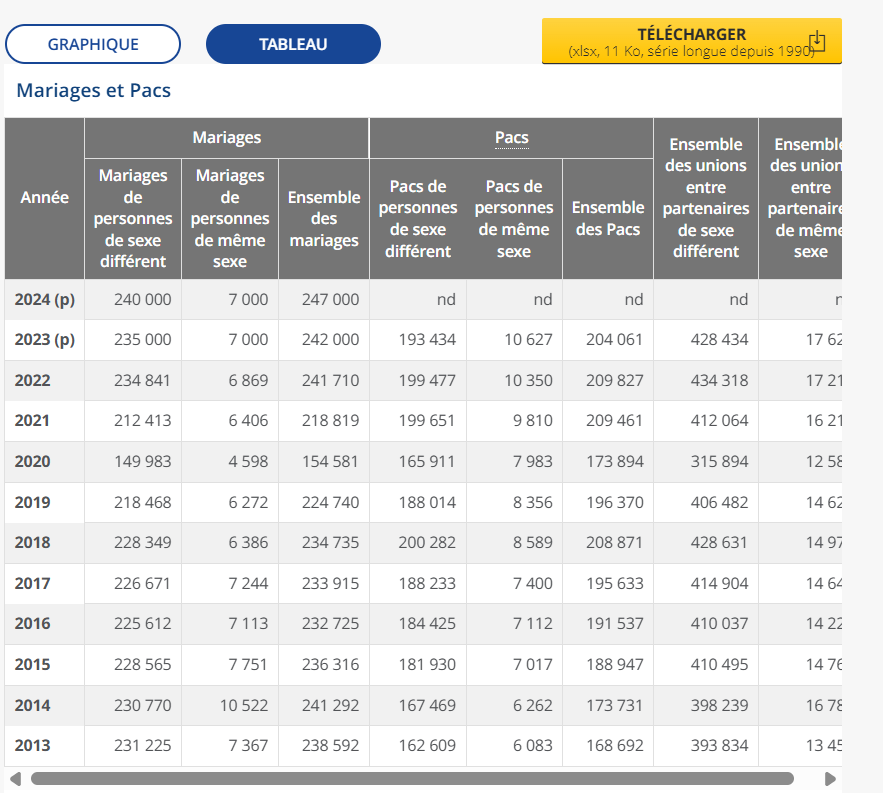
Task: Select the 2024 (p) row header
Action: pyautogui.click(x=45, y=299)
